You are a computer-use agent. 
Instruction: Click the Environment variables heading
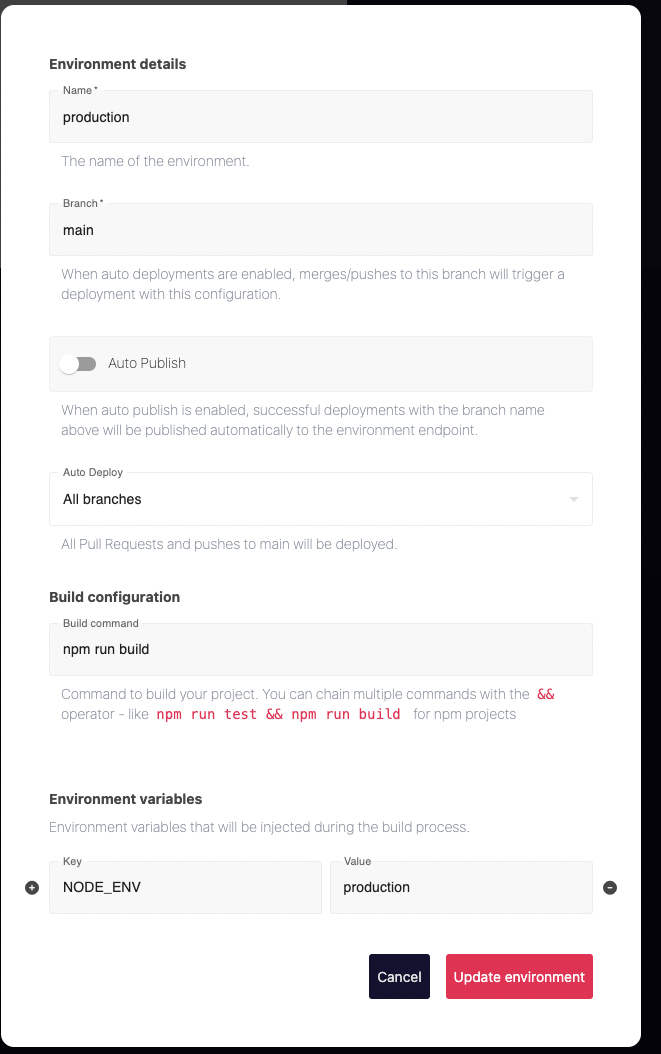[125, 798]
